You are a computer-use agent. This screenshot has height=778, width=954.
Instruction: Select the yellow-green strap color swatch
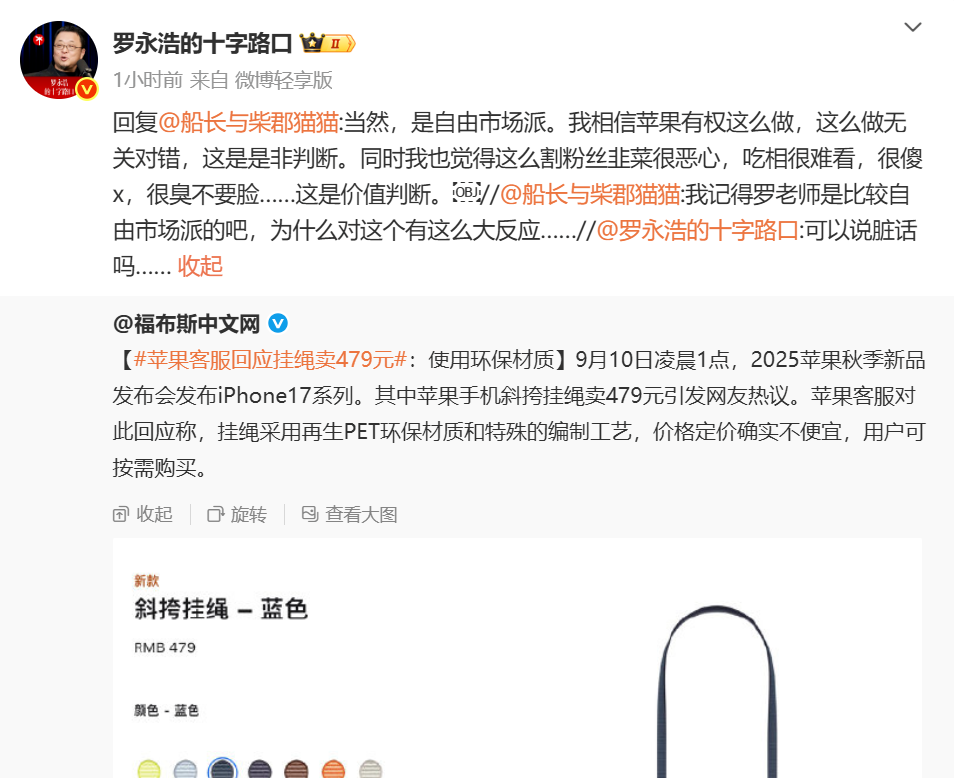point(149,769)
